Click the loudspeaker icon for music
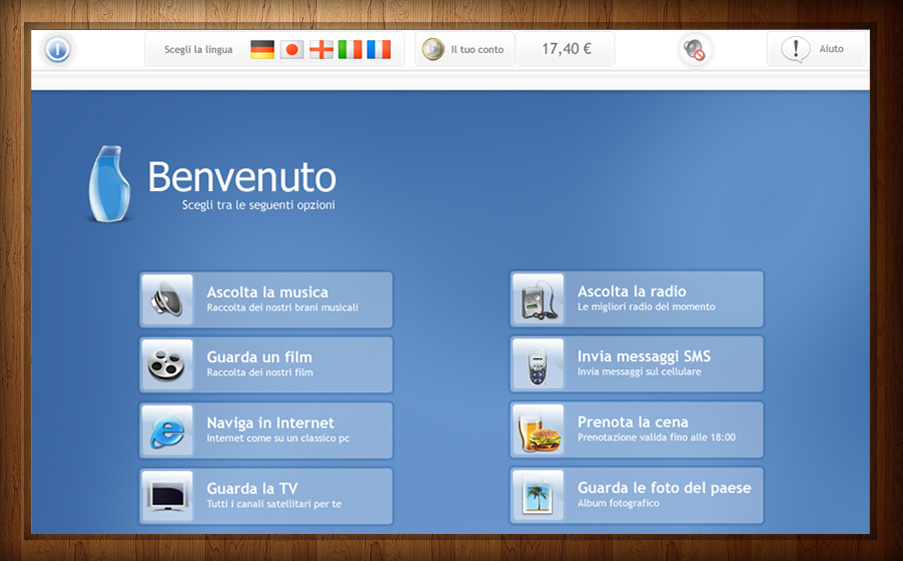This screenshot has width=903, height=561. pyautogui.click(x=167, y=300)
